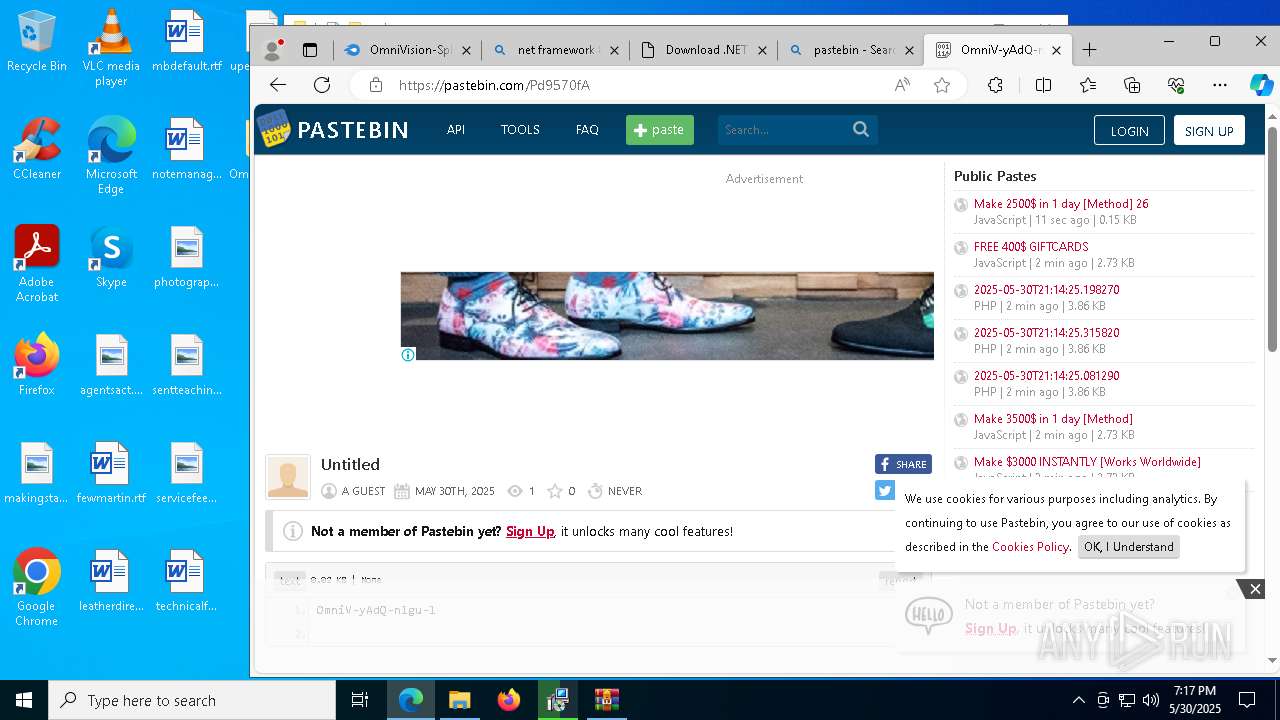
Task: Open paste 2025-05-30T21:14:25.198270
Action: pyautogui.click(x=1047, y=290)
